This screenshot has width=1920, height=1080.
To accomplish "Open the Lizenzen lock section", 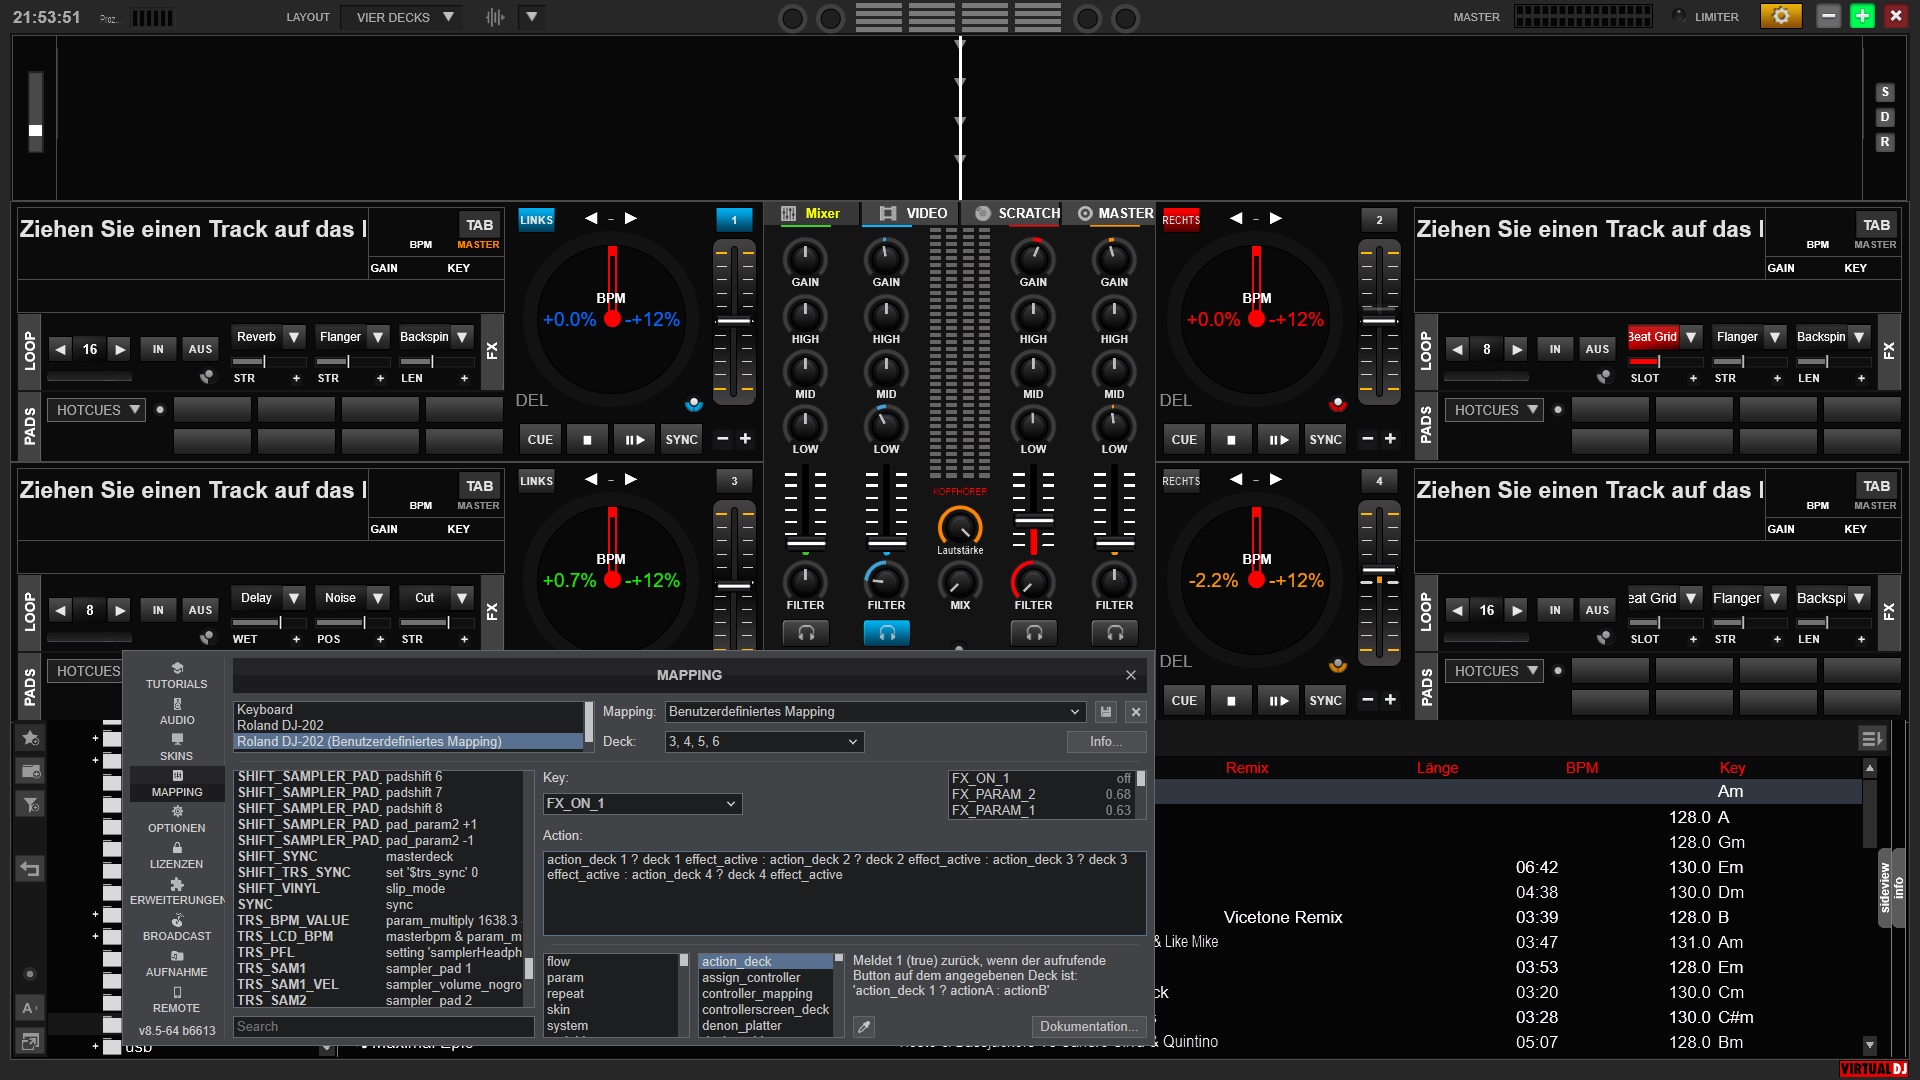I will [177, 855].
